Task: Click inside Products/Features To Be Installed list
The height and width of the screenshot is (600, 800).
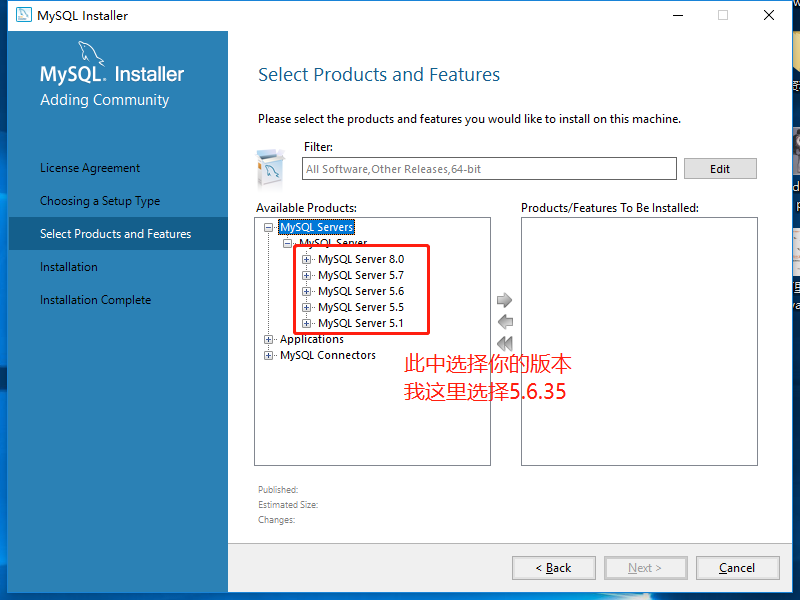Action: 639,341
